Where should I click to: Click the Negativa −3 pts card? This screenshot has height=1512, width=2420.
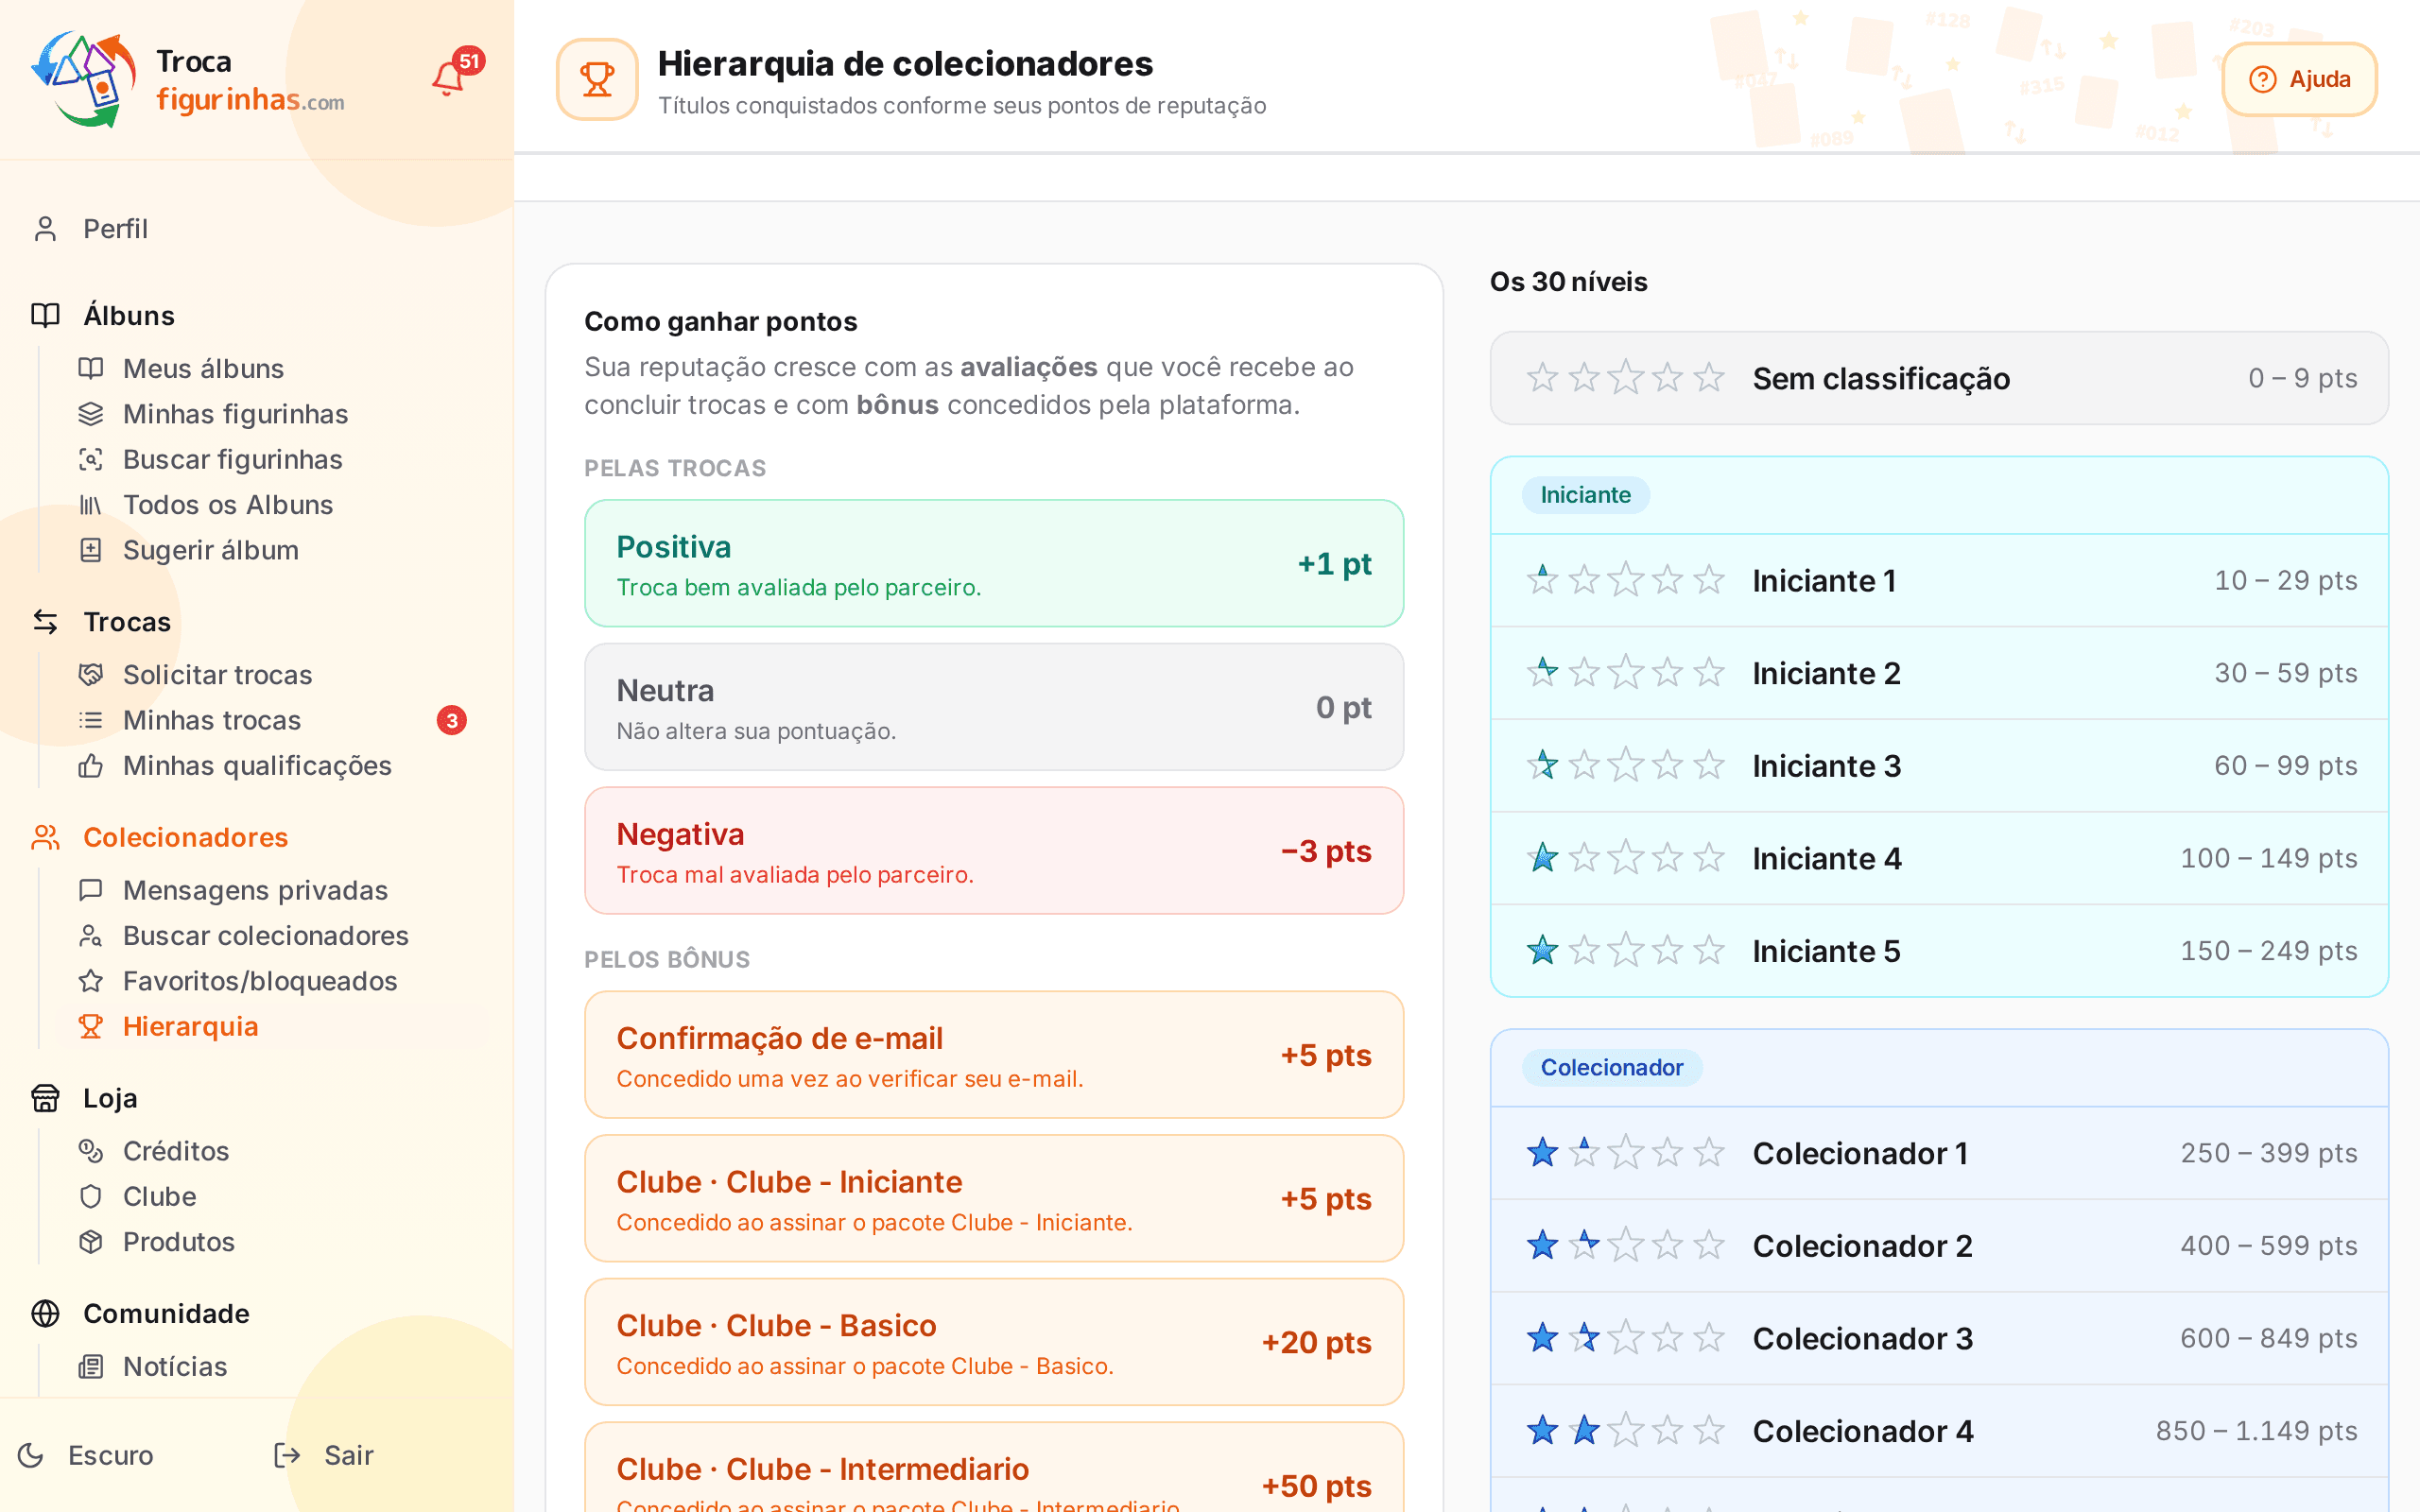[x=994, y=850]
